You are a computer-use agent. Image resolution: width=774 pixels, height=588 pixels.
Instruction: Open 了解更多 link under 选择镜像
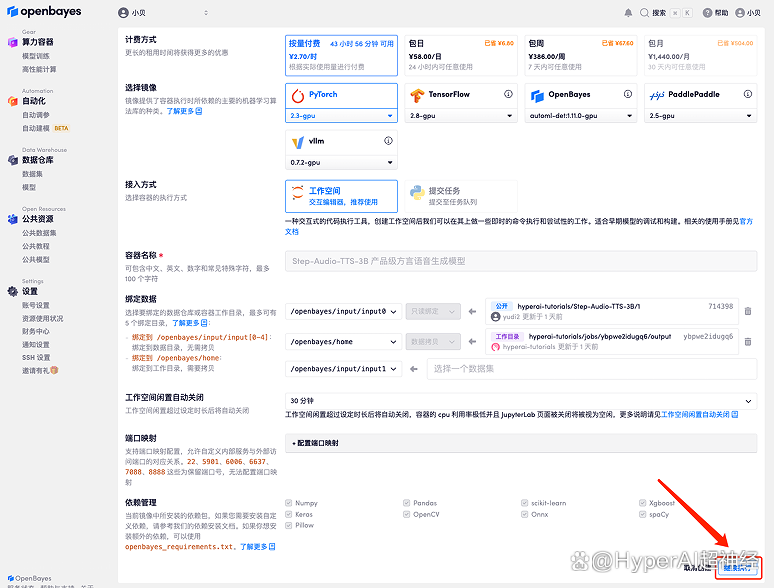coord(184,111)
